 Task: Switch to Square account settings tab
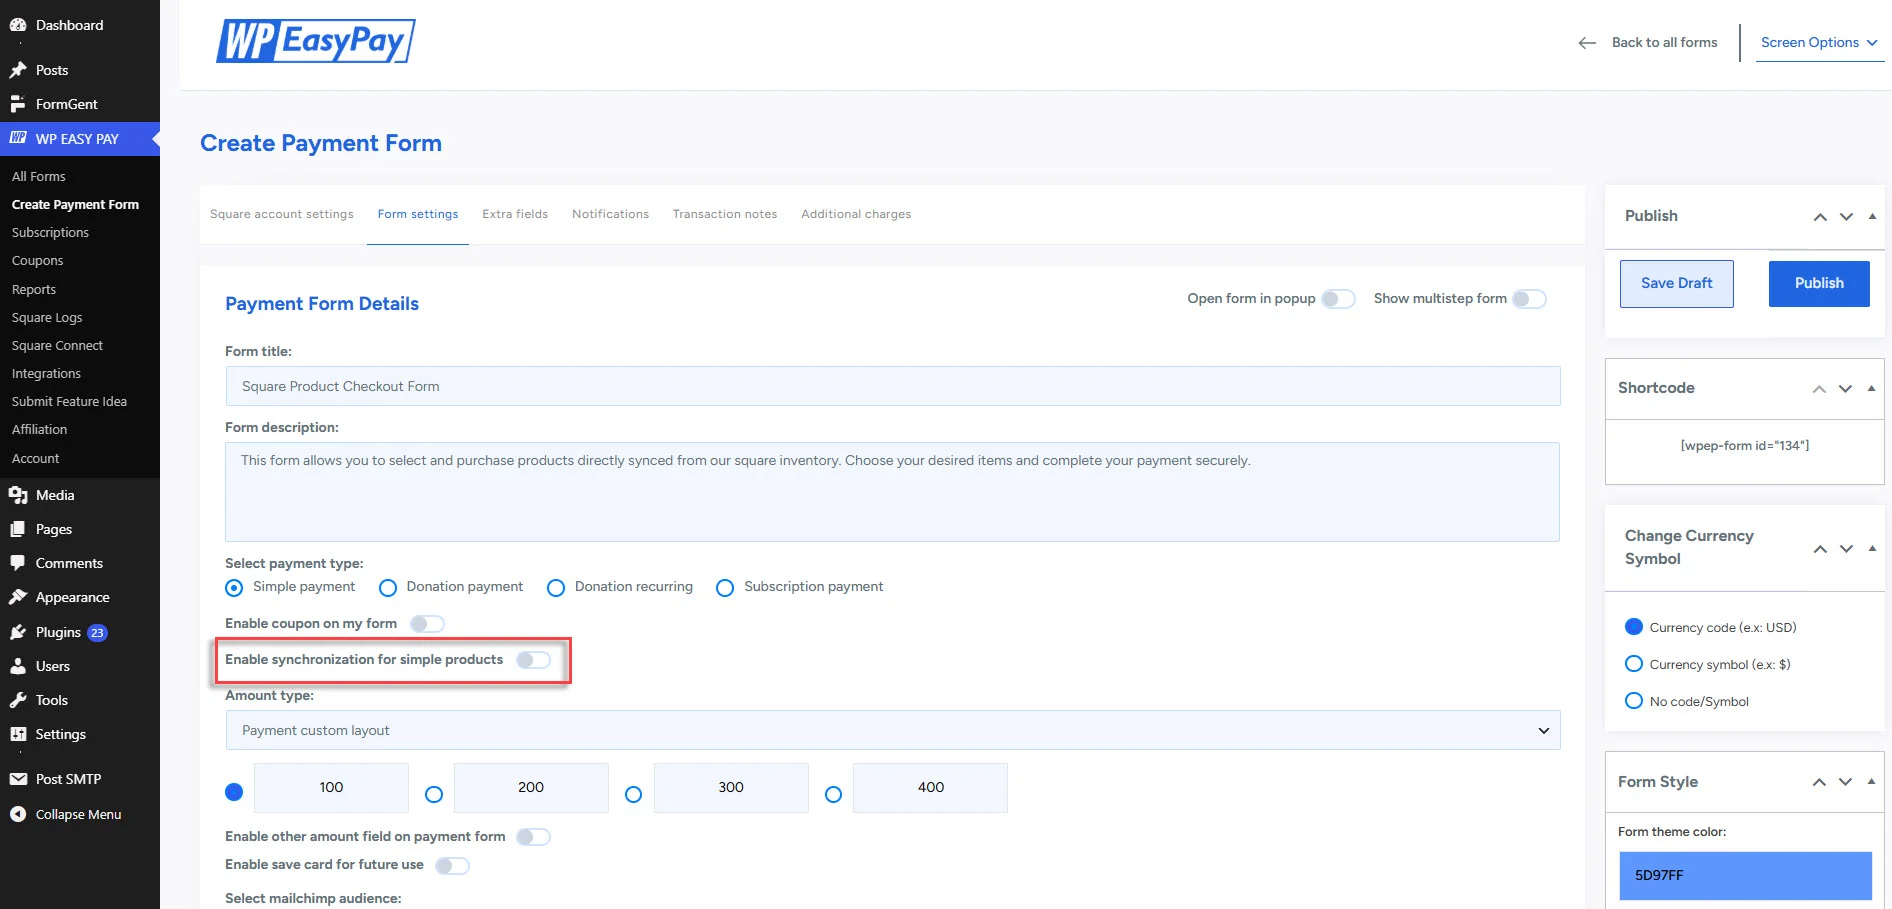[282, 214]
